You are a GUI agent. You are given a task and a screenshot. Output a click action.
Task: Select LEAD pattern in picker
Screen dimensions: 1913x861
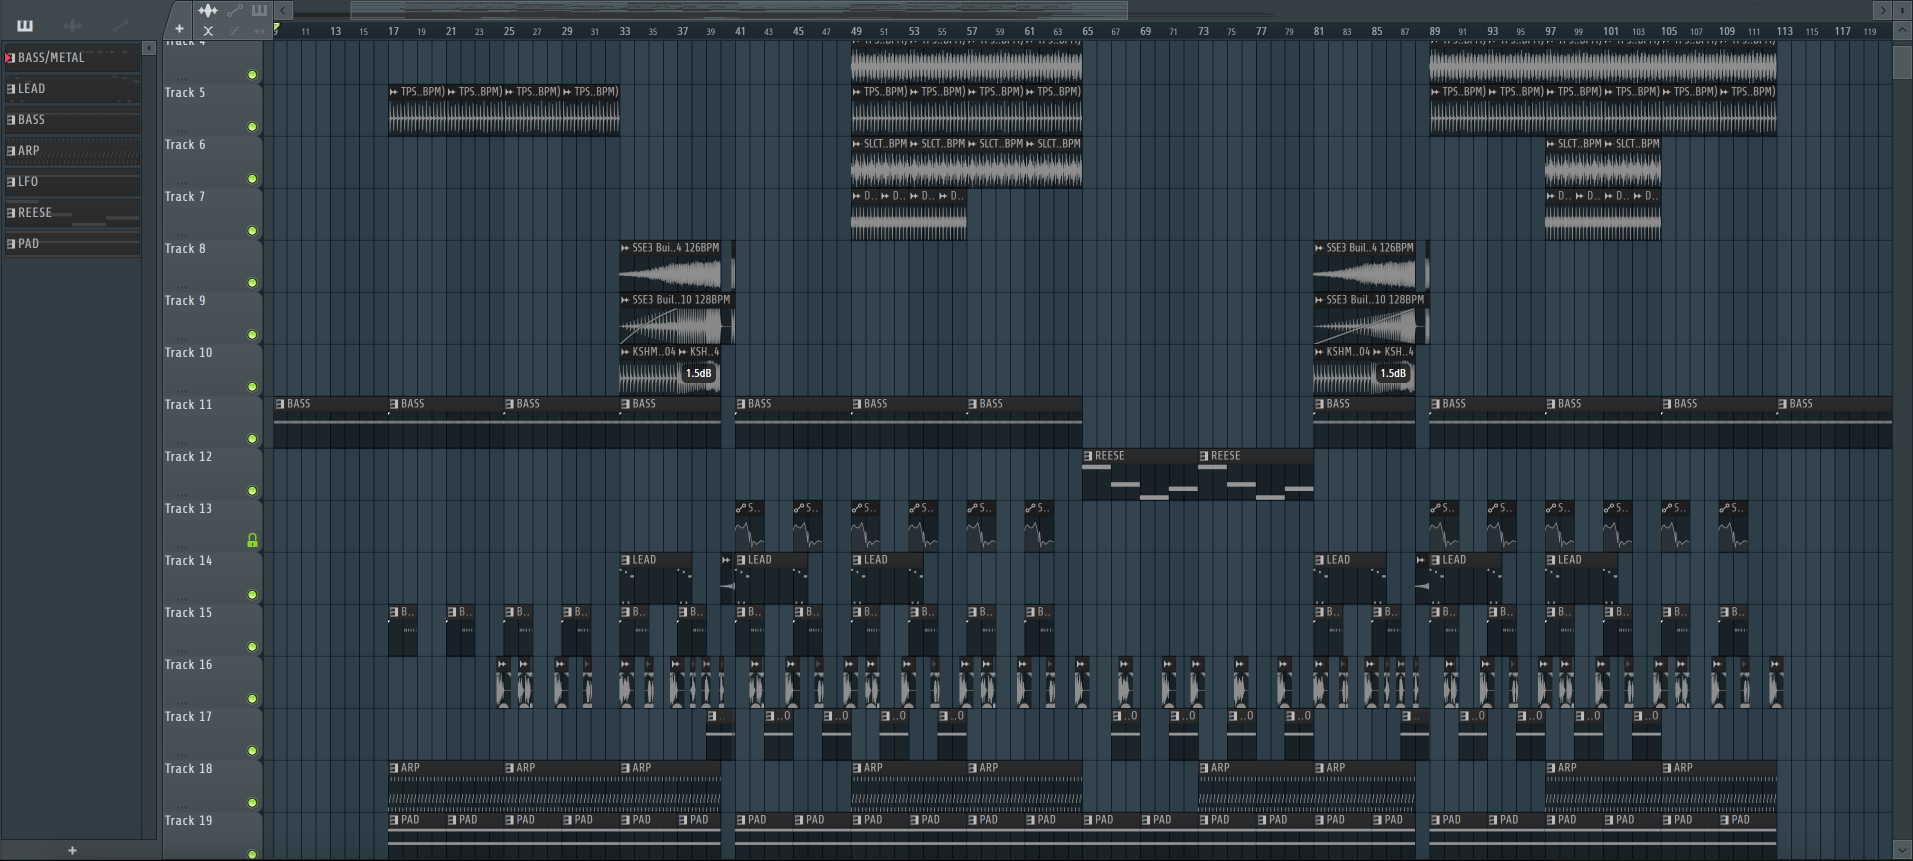pos(72,89)
